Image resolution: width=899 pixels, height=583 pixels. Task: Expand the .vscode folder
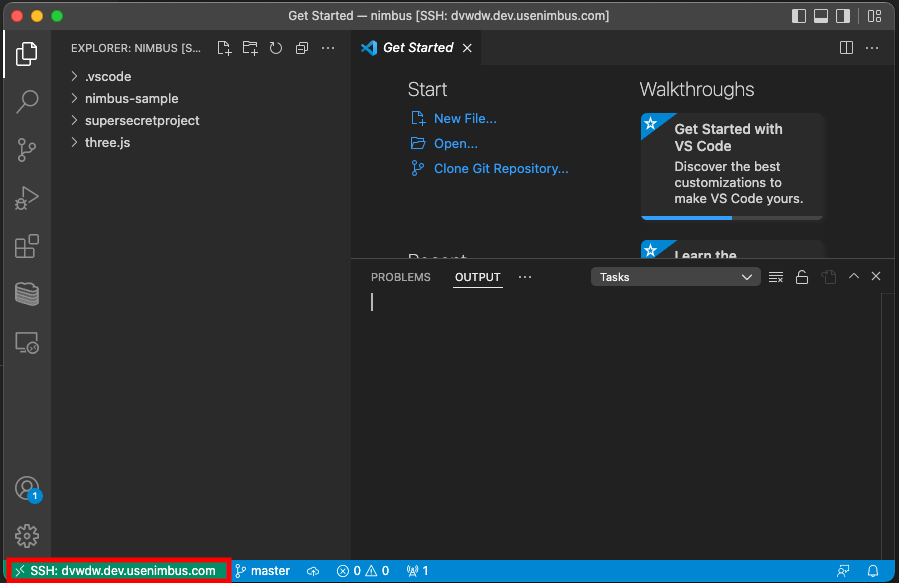pos(201,76)
